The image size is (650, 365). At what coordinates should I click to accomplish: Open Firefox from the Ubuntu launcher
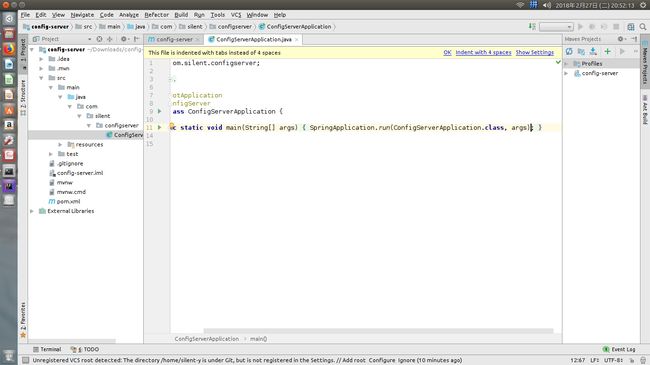(9, 49)
